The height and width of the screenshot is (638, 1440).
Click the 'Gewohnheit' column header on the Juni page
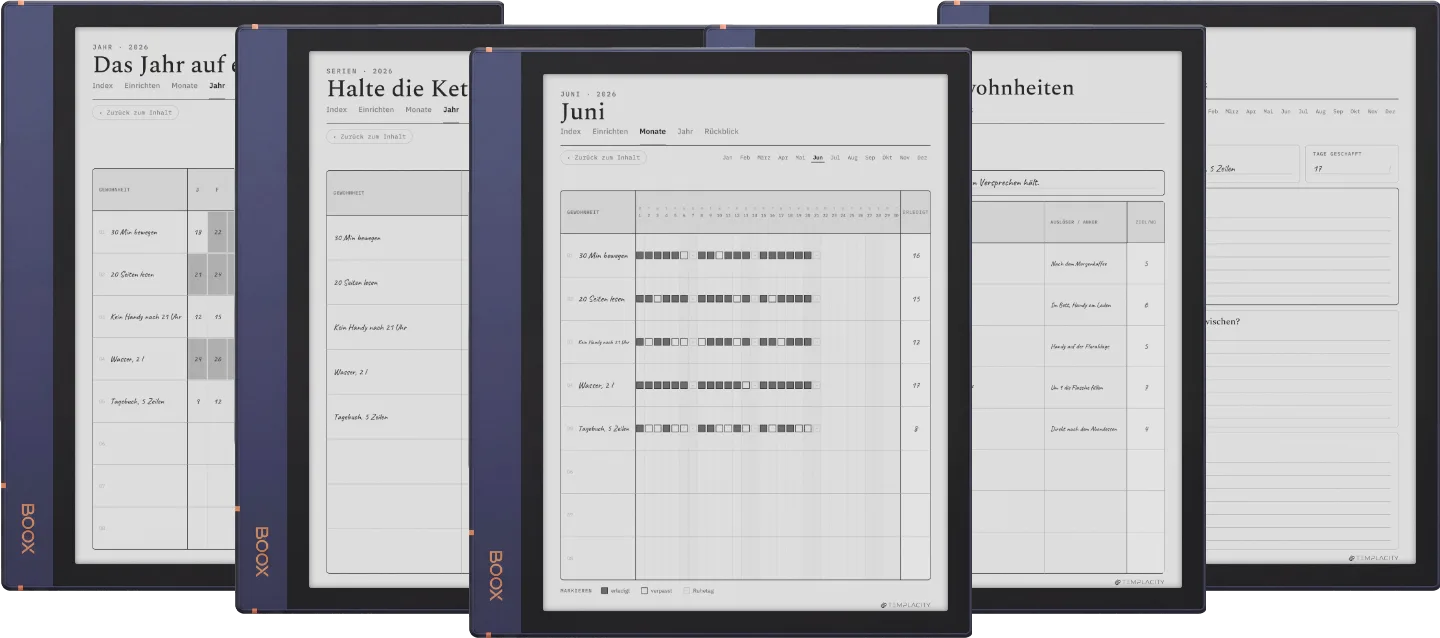pyautogui.click(x=583, y=212)
